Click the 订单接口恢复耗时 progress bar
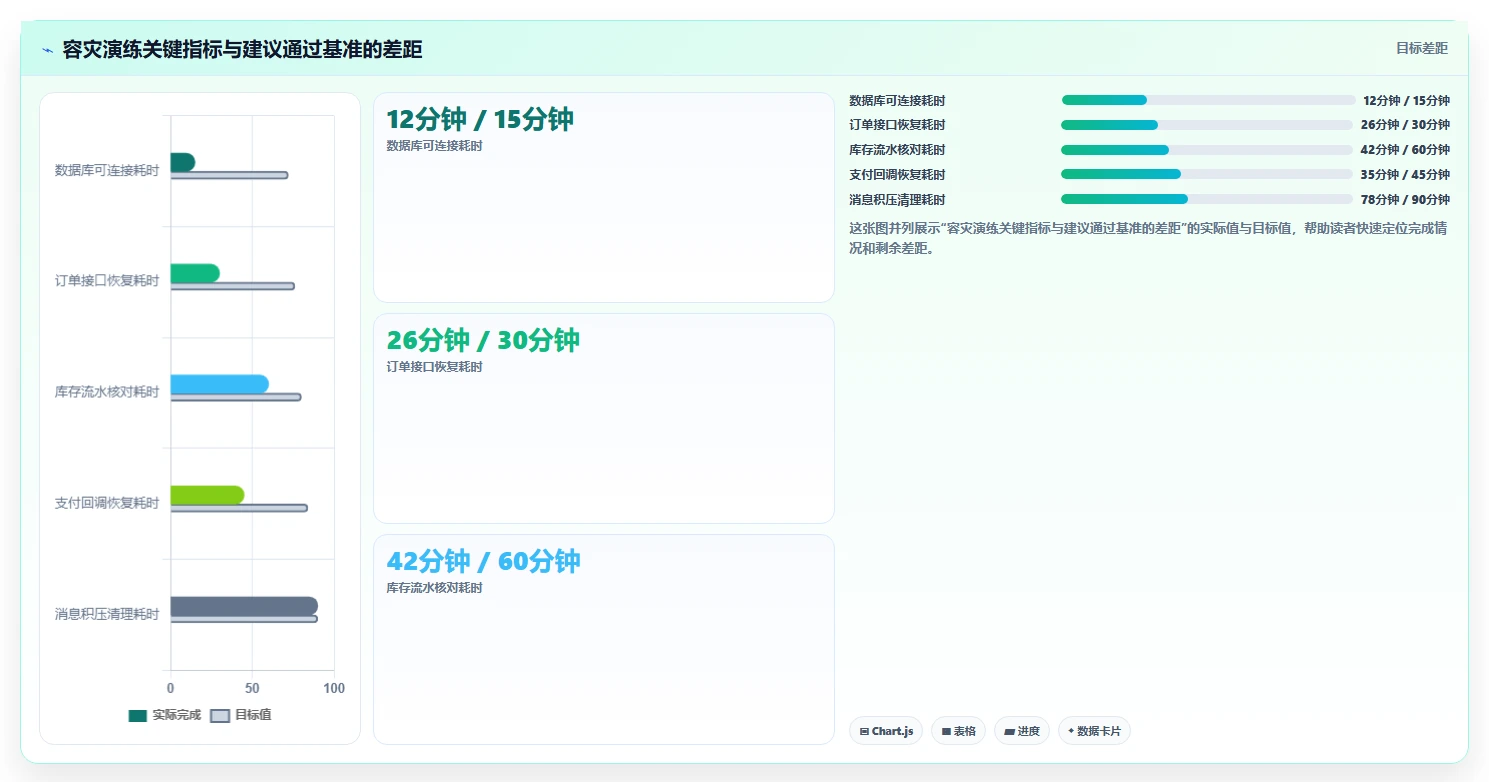 [1207, 125]
